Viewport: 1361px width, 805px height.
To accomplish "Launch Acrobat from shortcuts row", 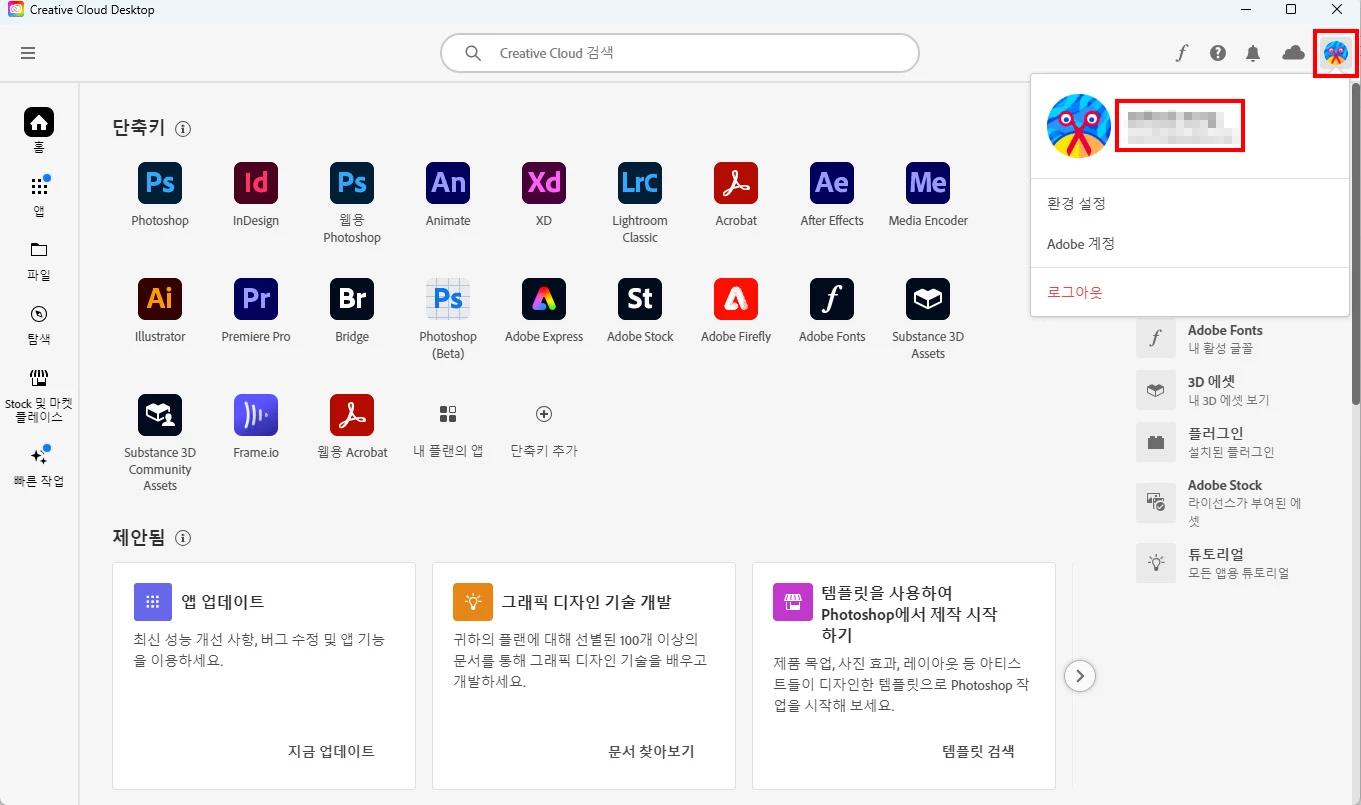I will pyautogui.click(x=736, y=183).
